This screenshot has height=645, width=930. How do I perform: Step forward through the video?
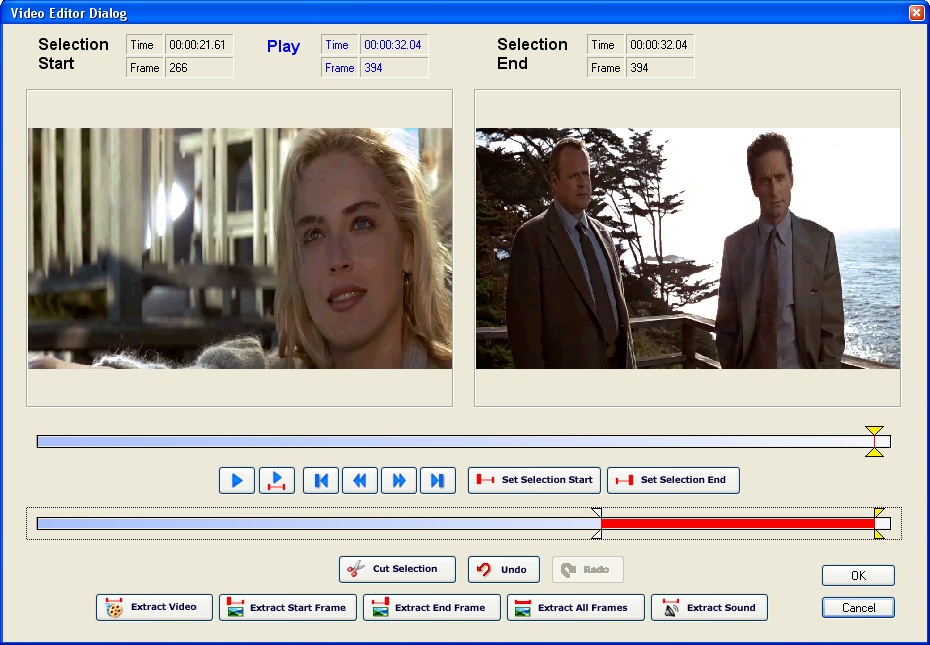(399, 480)
